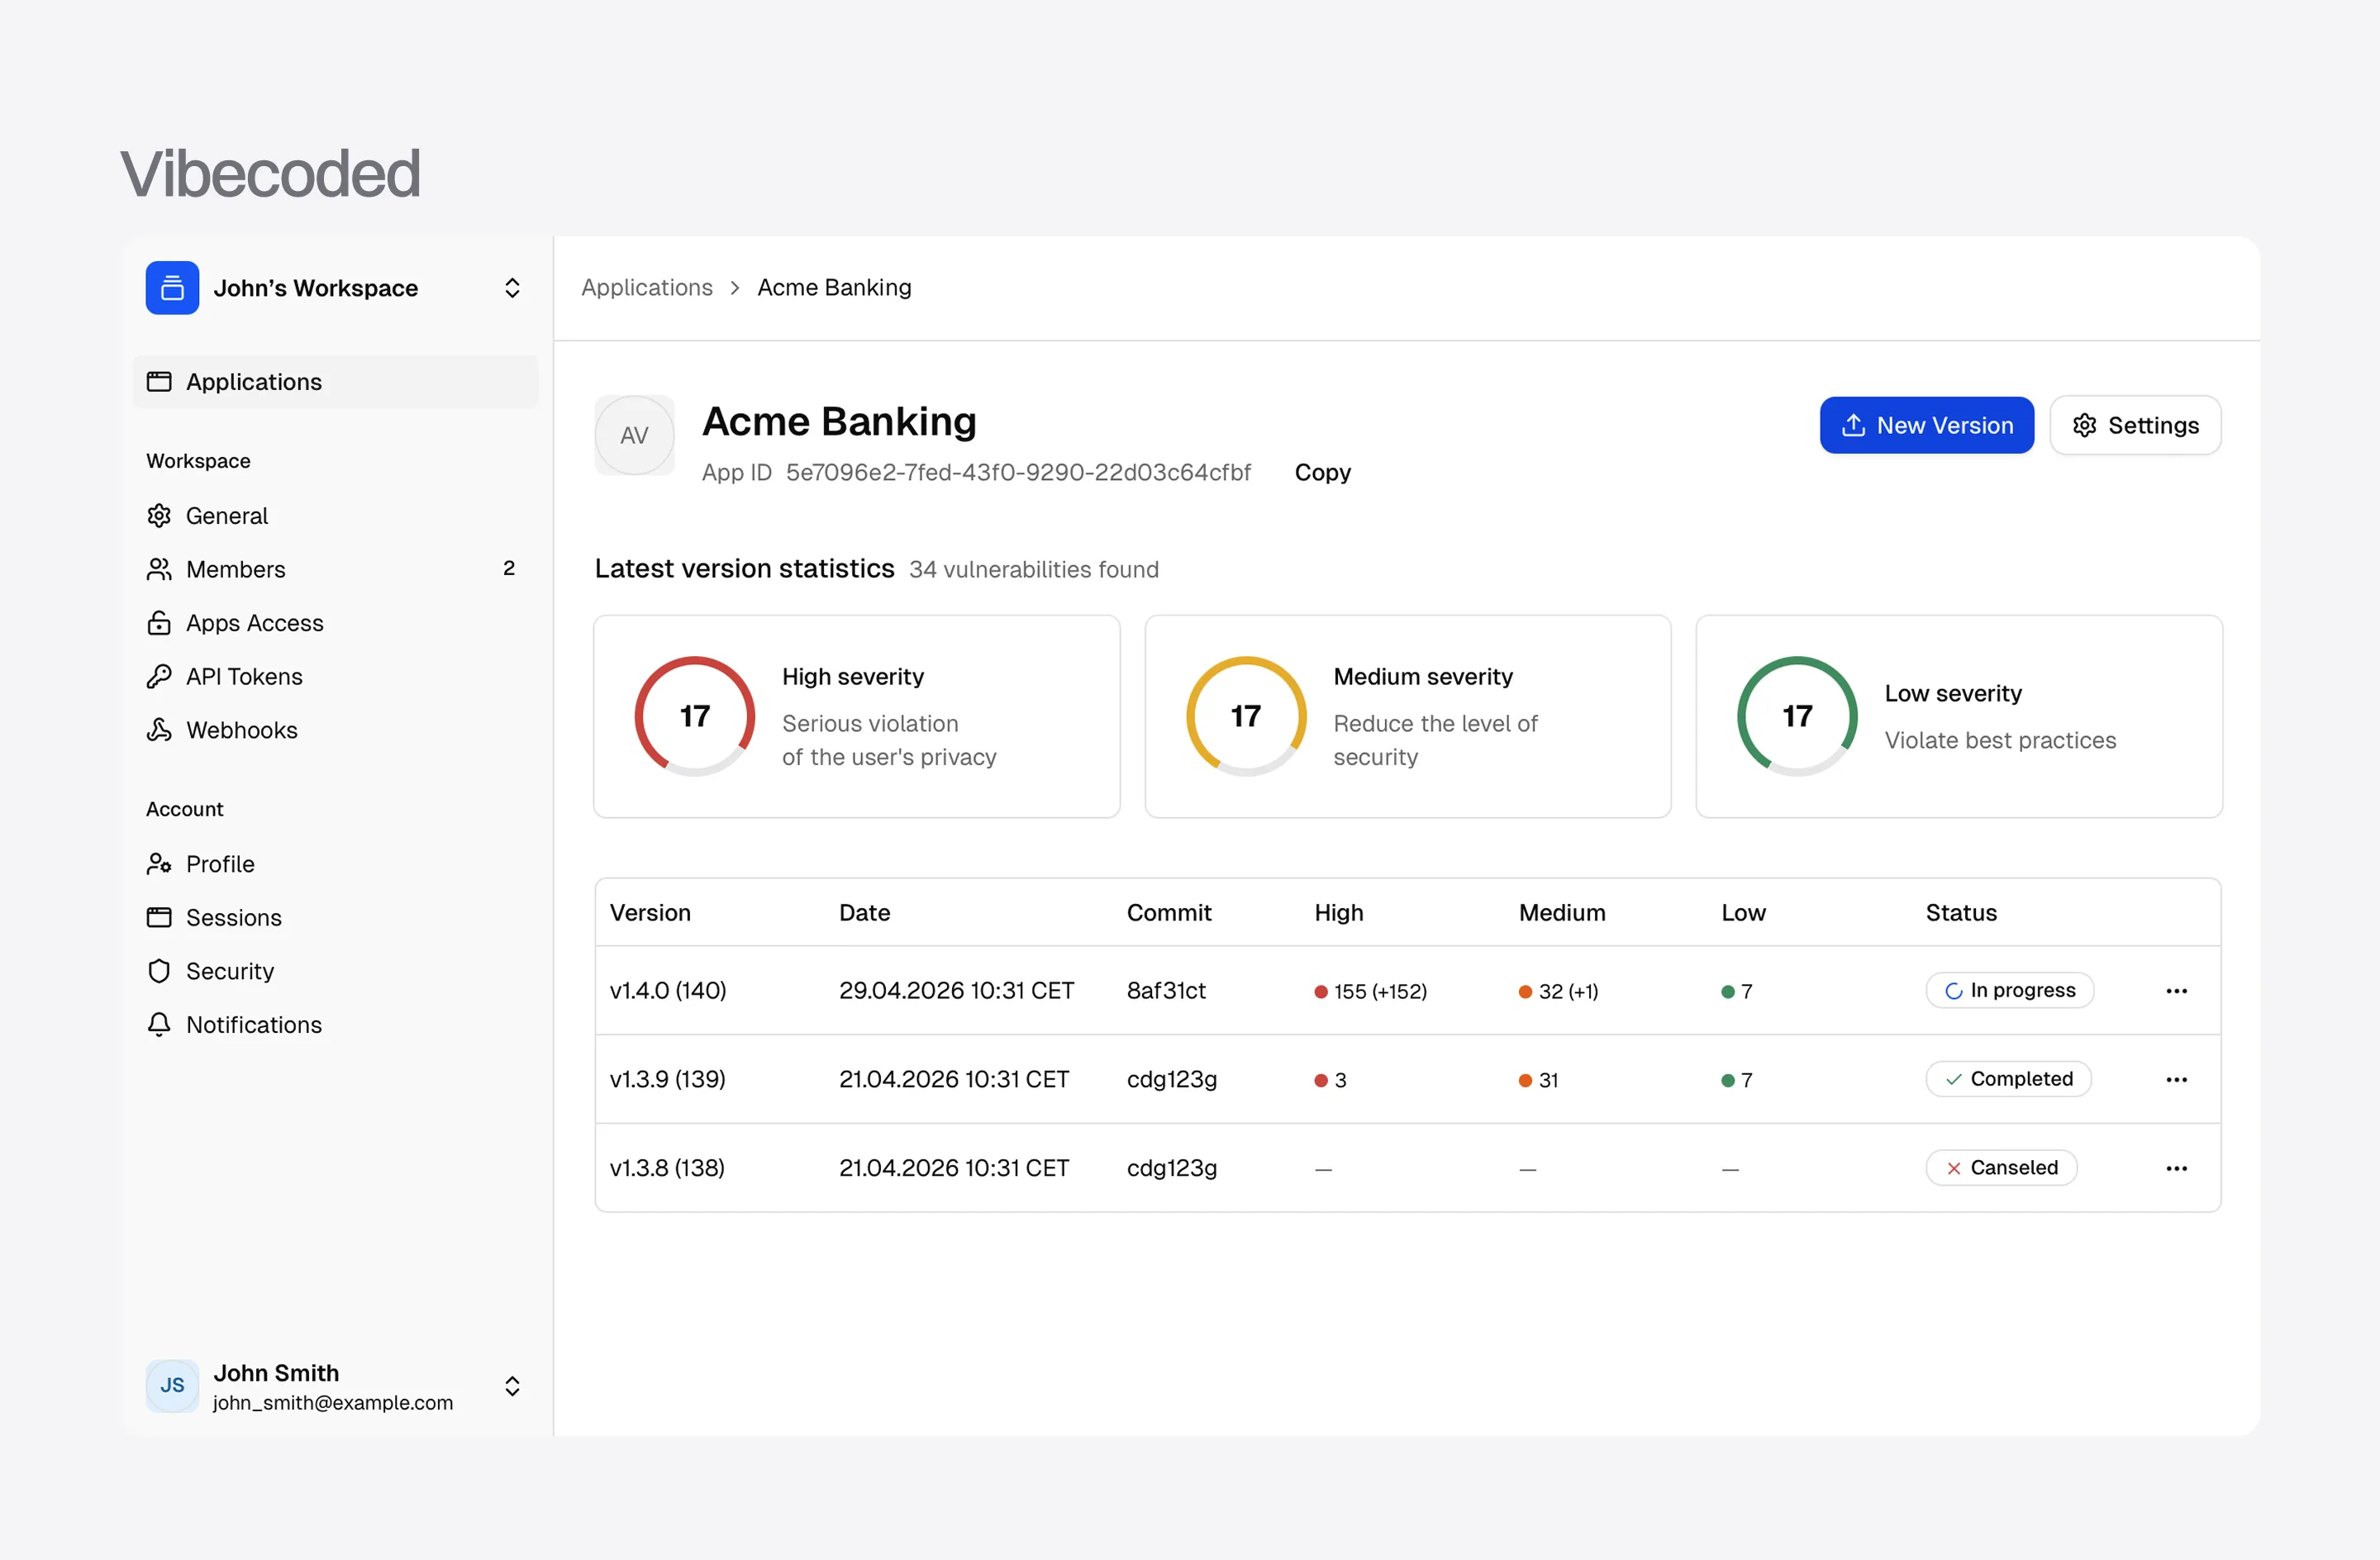
Task: Click the Members people icon
Action: point(159,569)
